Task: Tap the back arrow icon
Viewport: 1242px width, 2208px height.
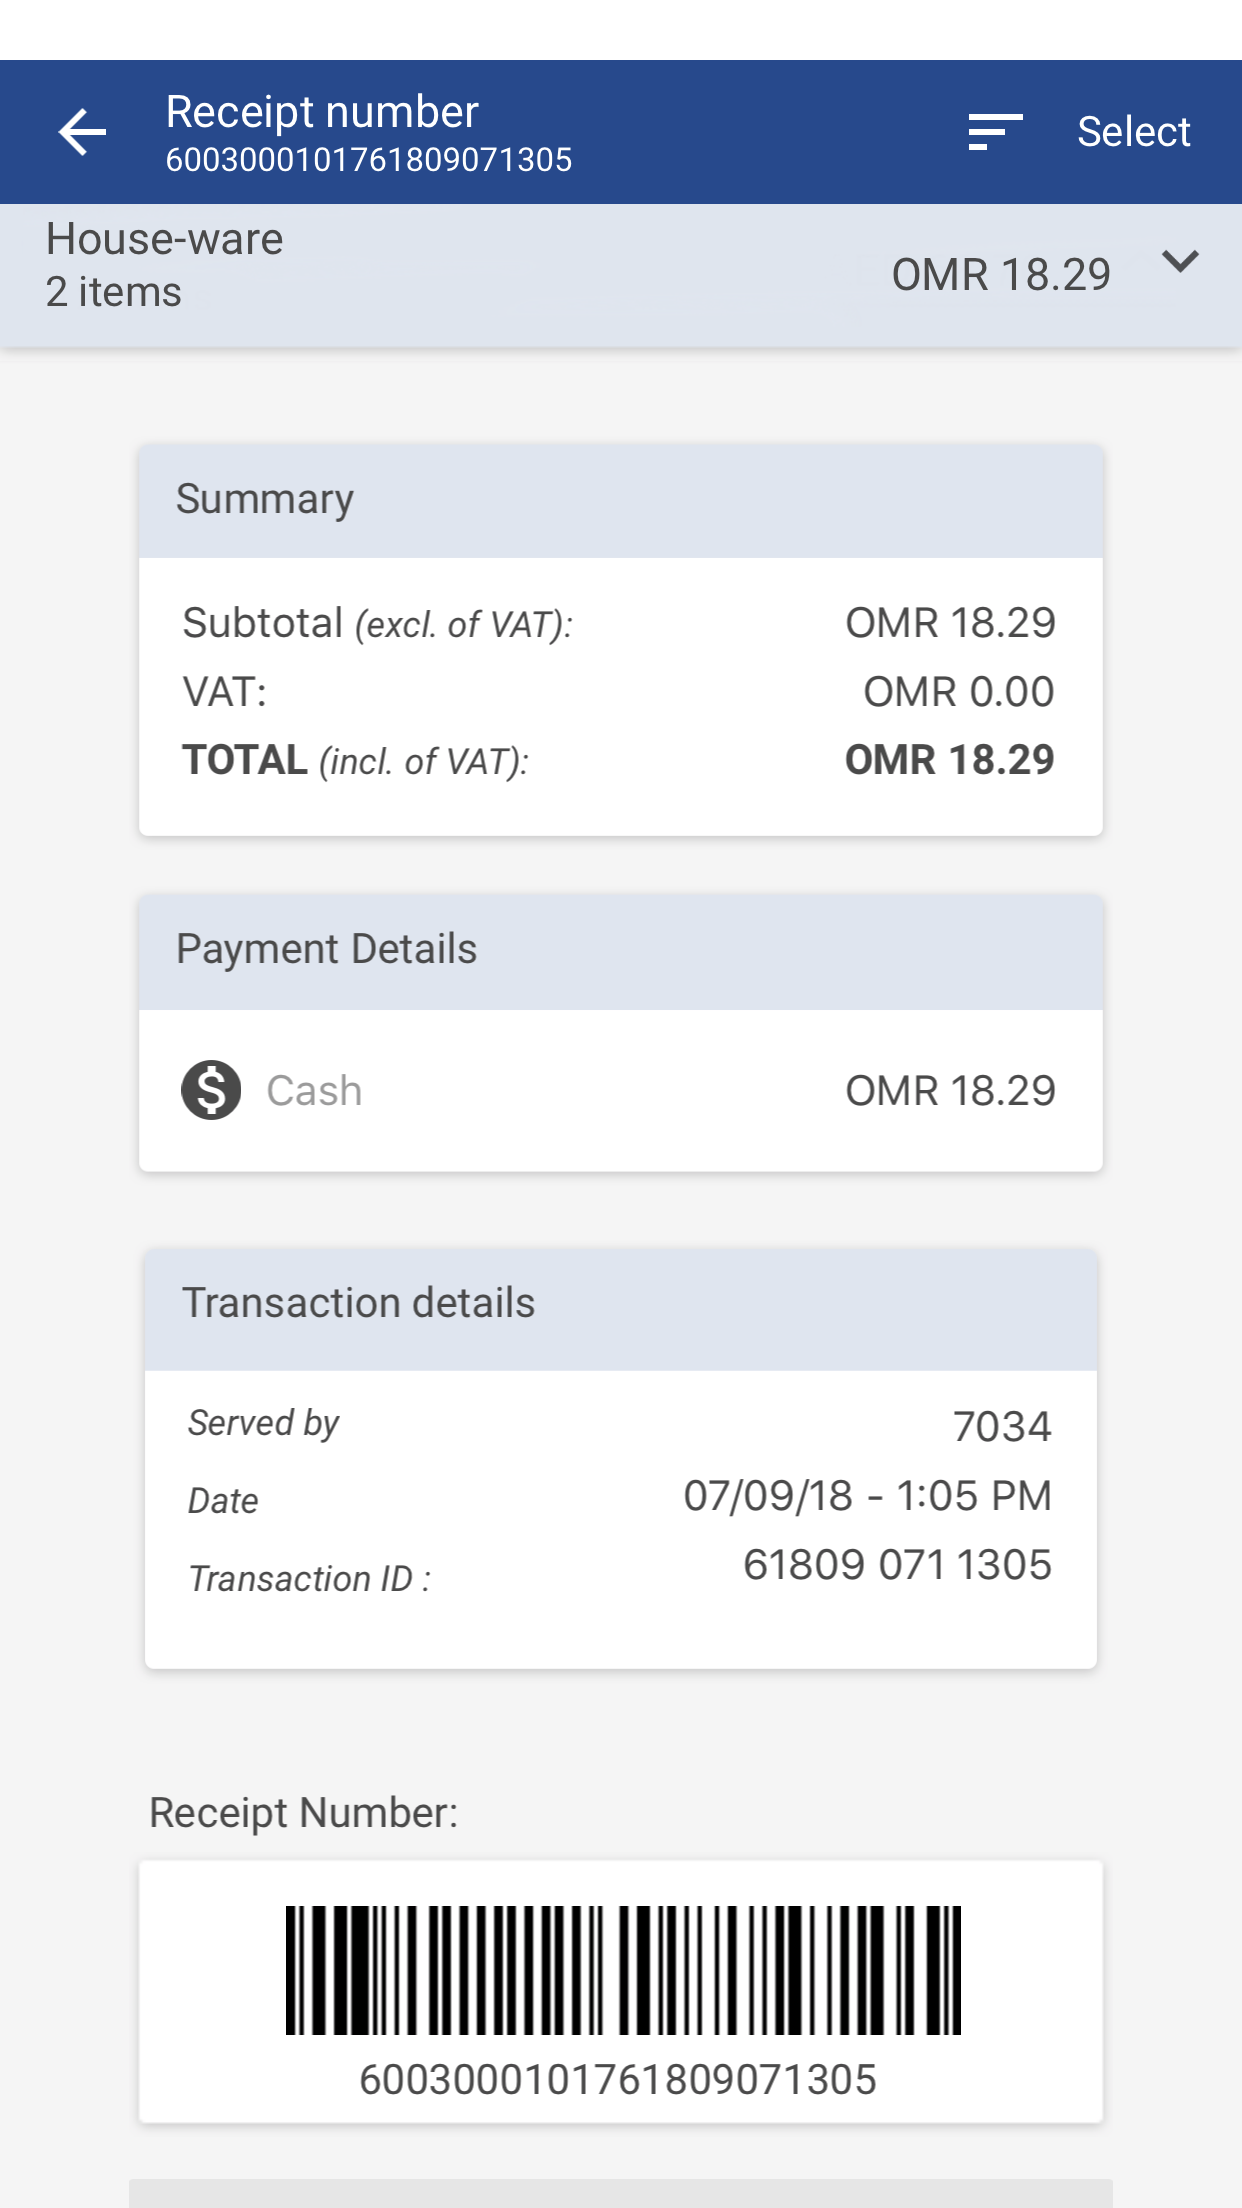Action: click(x=82, y=132)
